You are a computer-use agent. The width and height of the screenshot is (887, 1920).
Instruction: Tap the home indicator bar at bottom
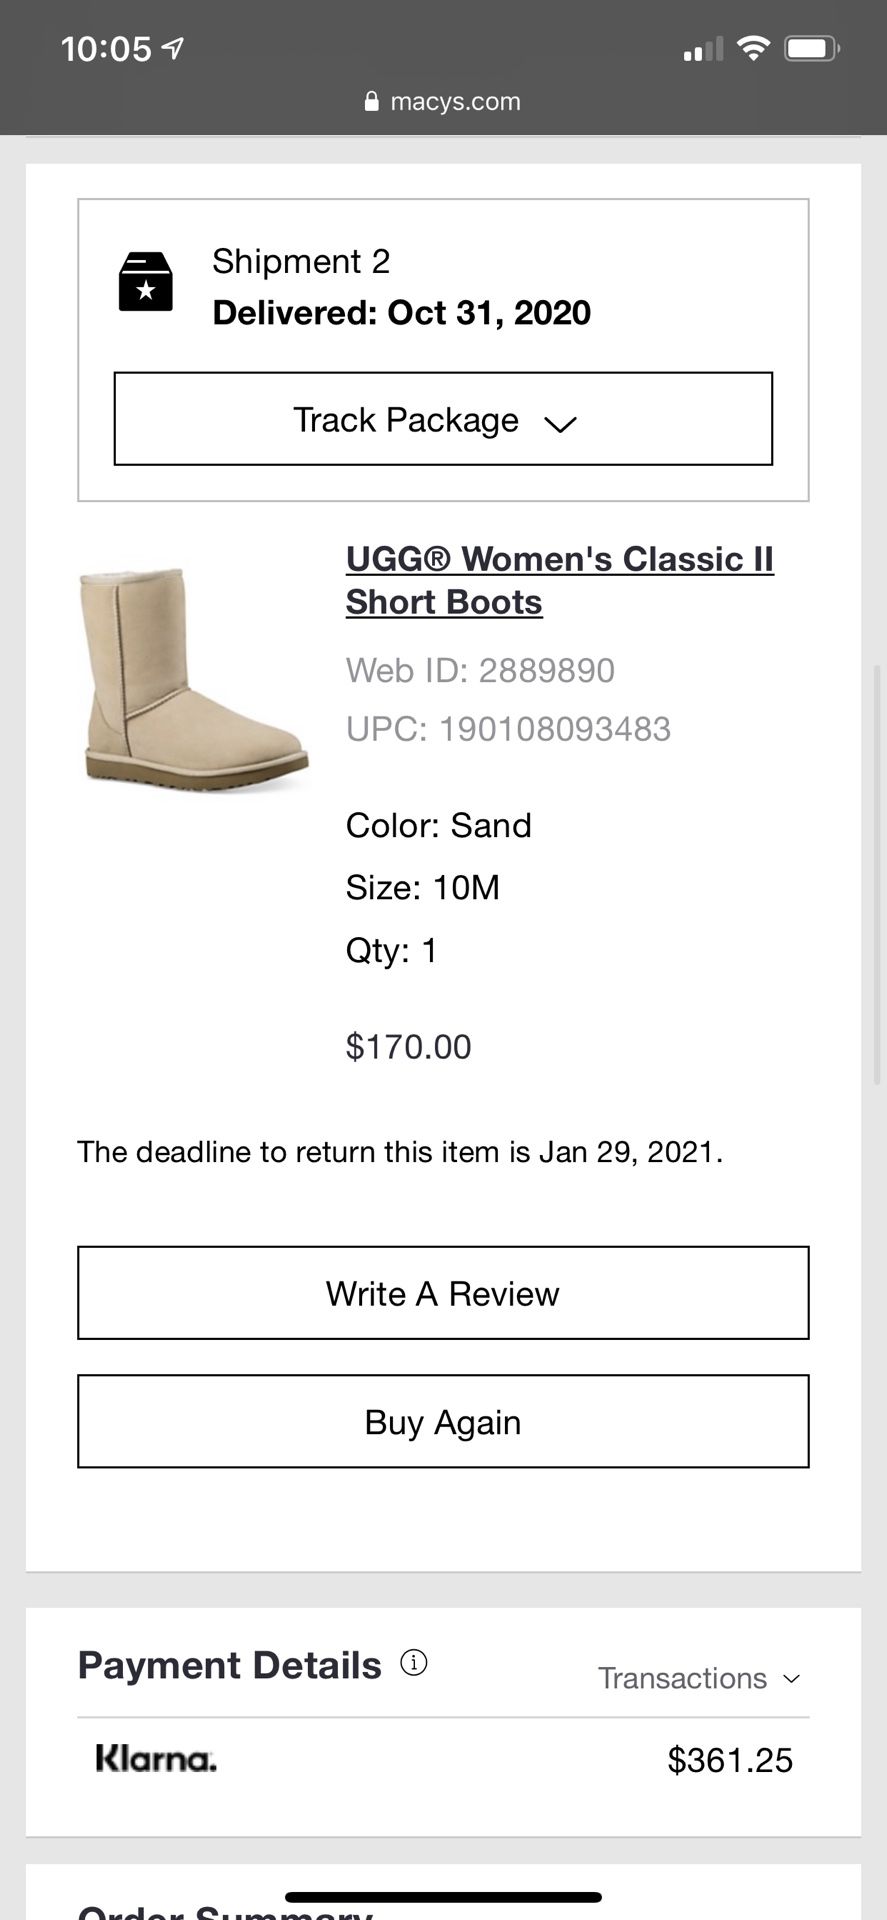tap(443, 1897)
